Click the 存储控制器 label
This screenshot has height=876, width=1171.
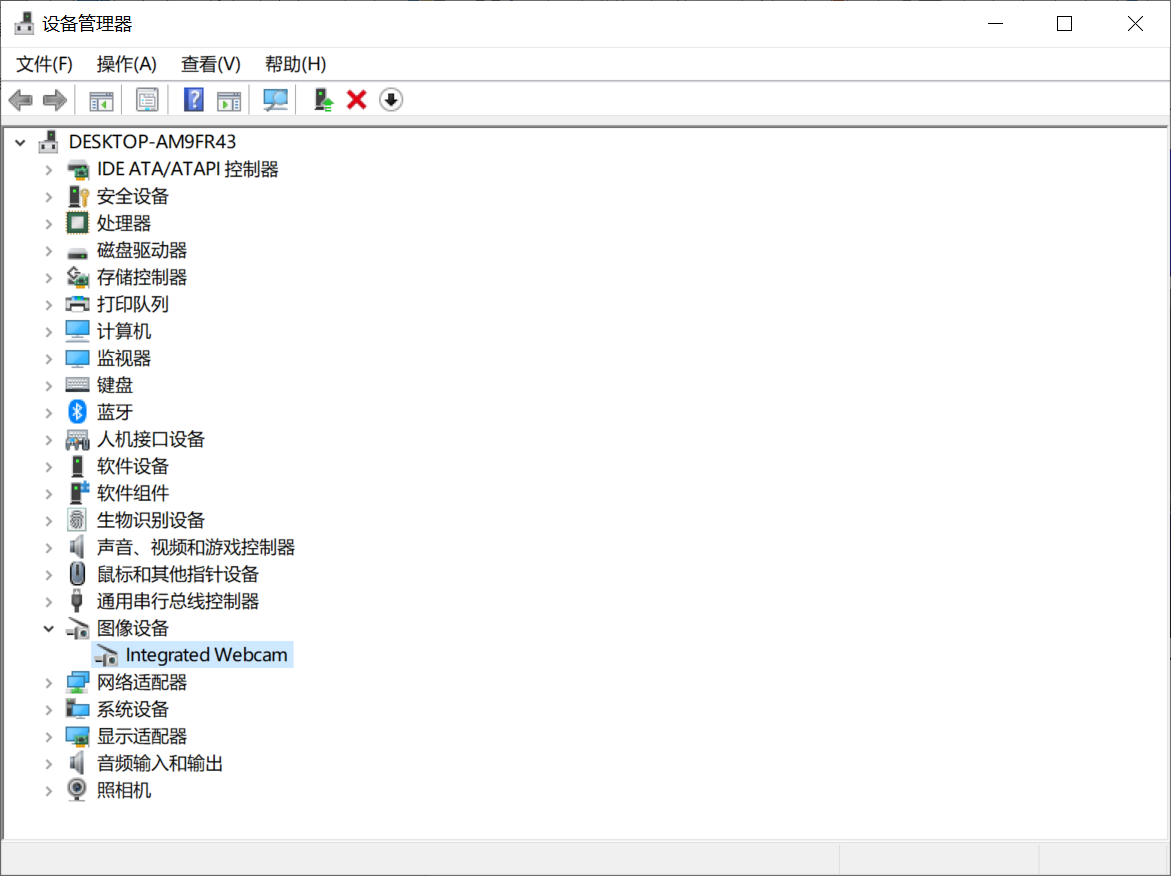point(142,277)
